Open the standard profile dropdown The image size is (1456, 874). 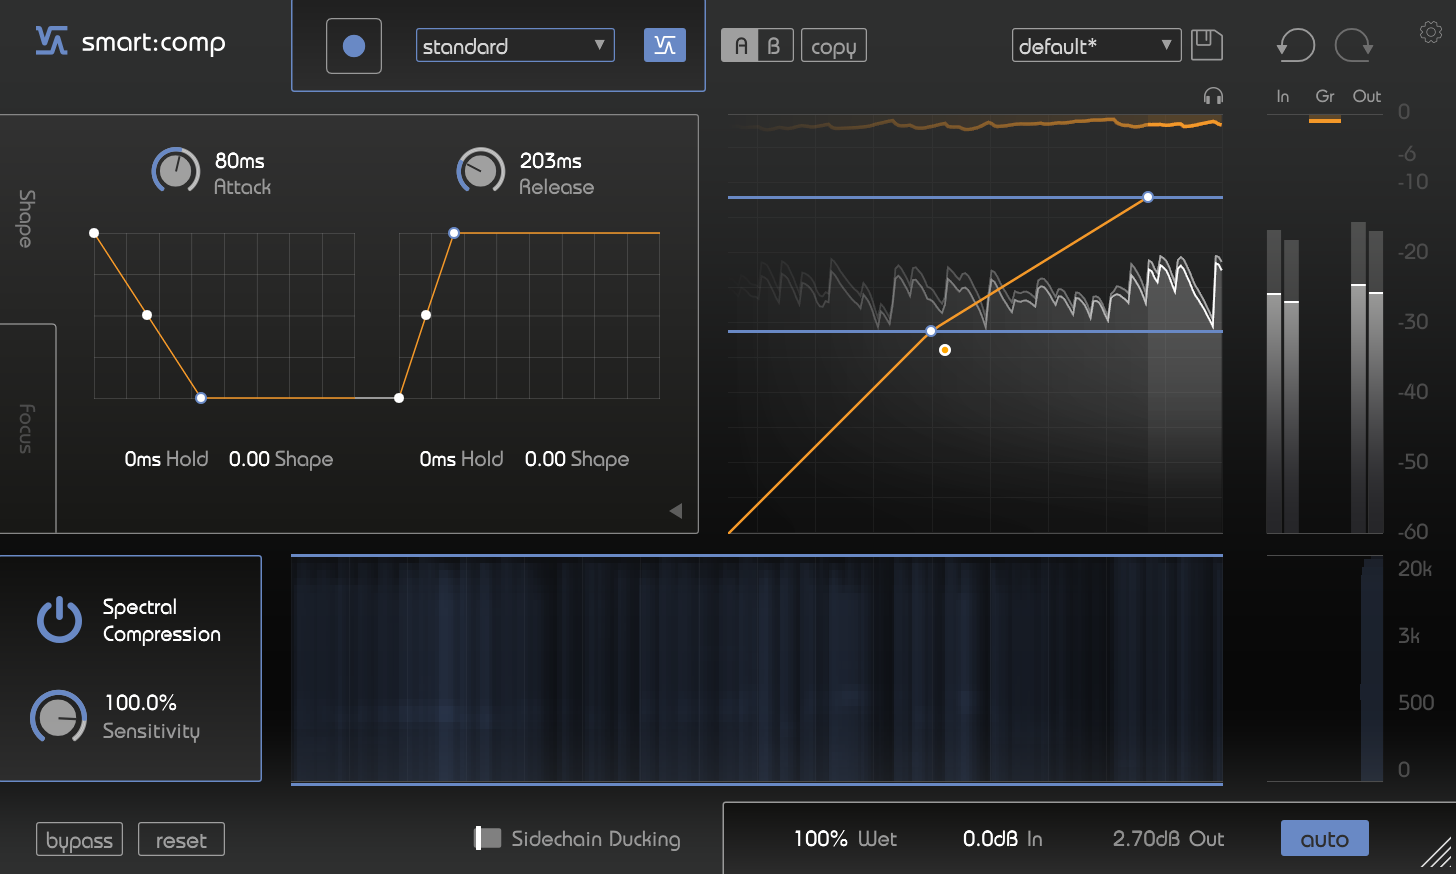(x=515, y=45)
